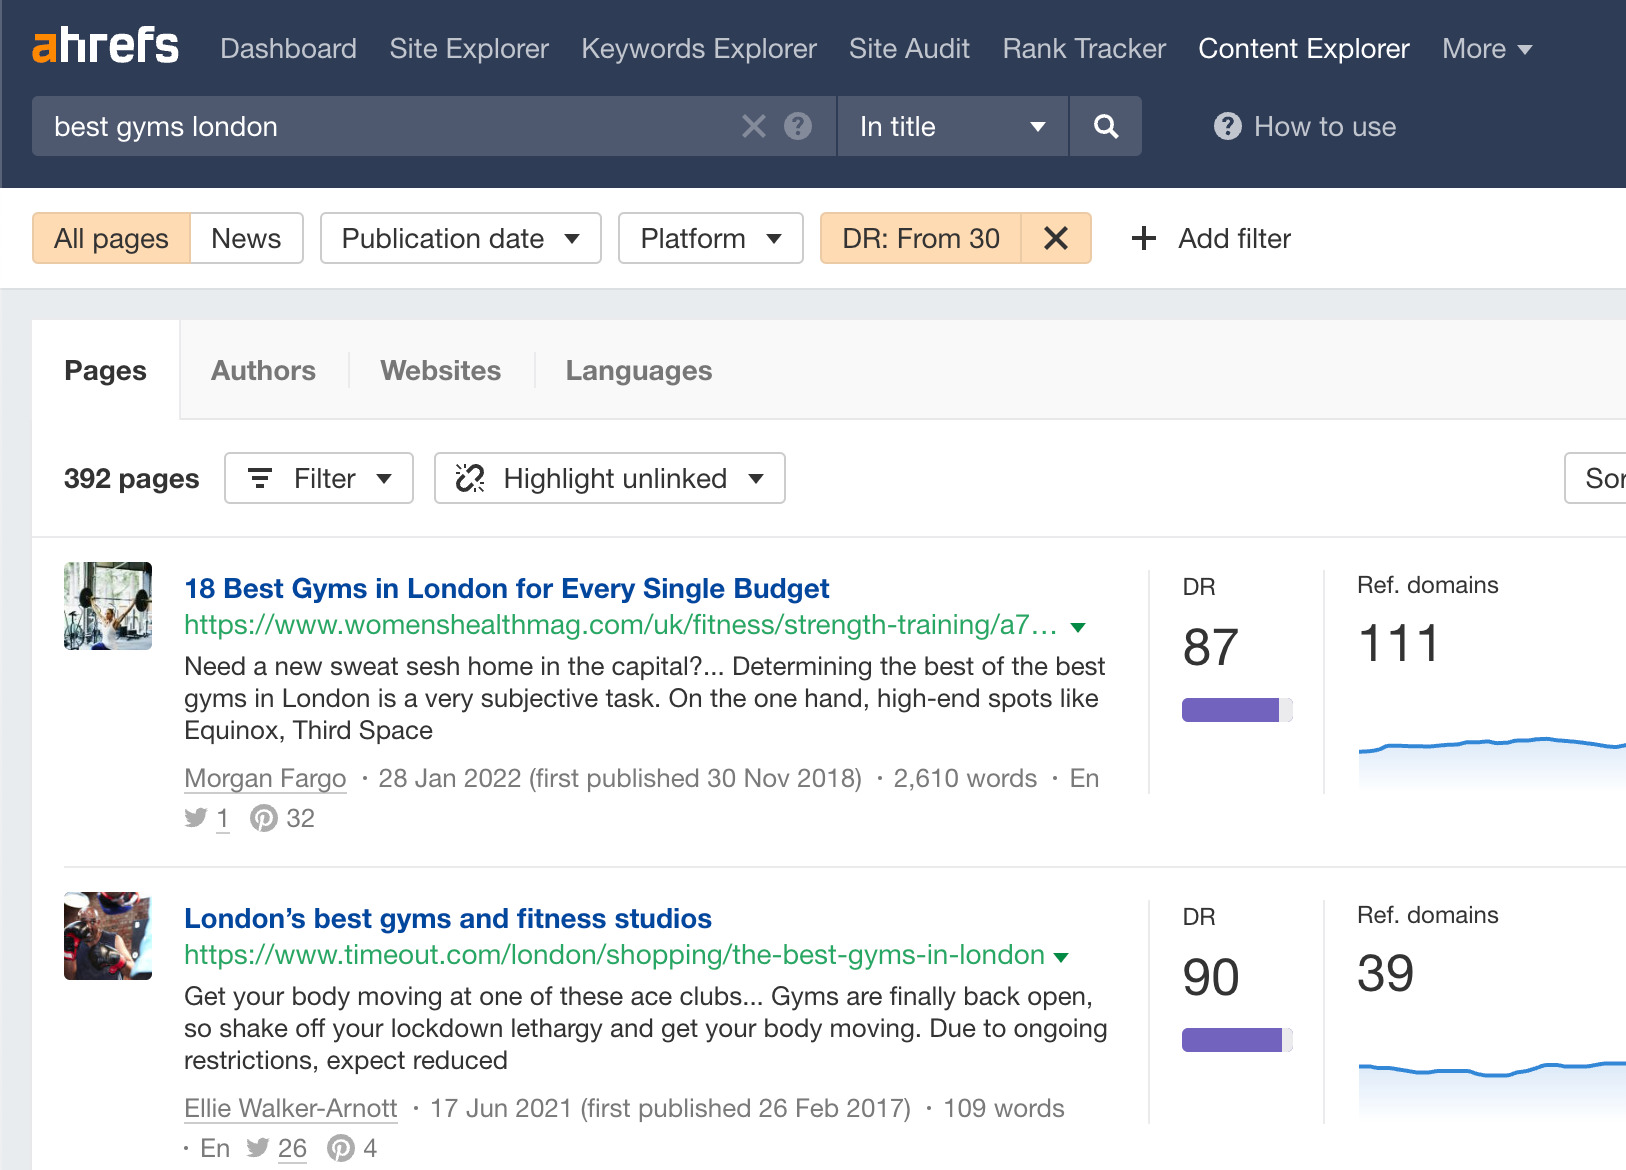
Task: Open the Platform filter dropdown
Action: [x=710, y=238]
